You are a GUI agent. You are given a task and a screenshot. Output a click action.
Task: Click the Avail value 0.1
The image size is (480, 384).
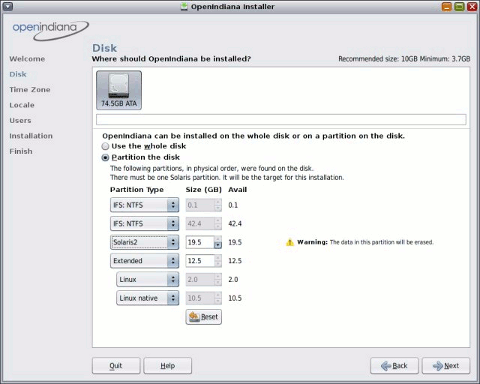(x=233, y=205)
